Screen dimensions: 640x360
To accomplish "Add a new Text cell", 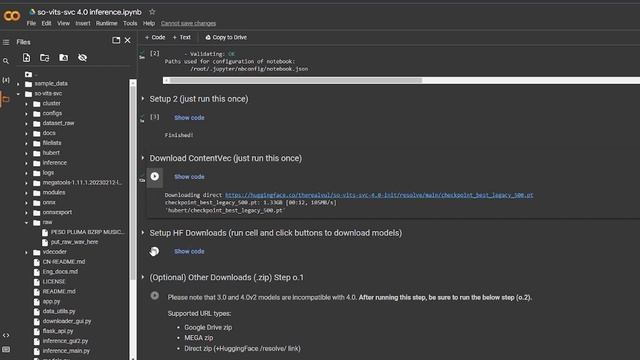I will click(182, 37).
